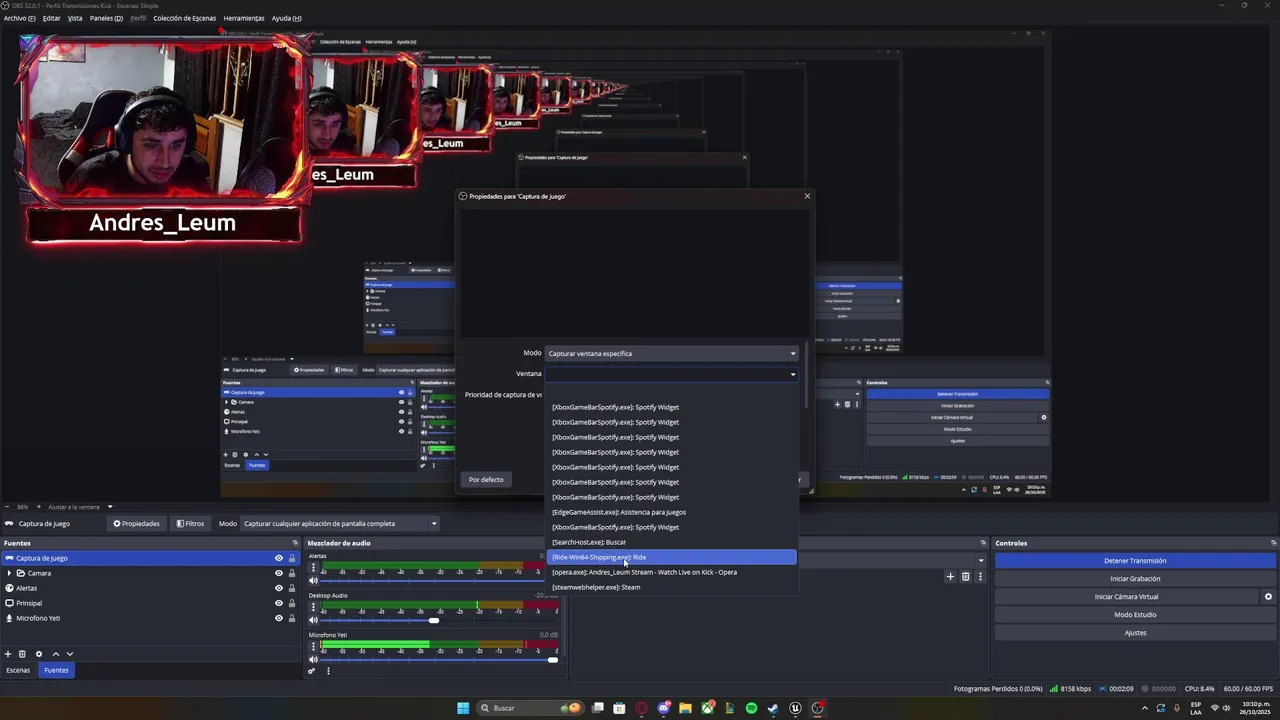The image size is (1280, 720).
Task: Open advanced audio properties gear in mixer
Action: (312, 670)
